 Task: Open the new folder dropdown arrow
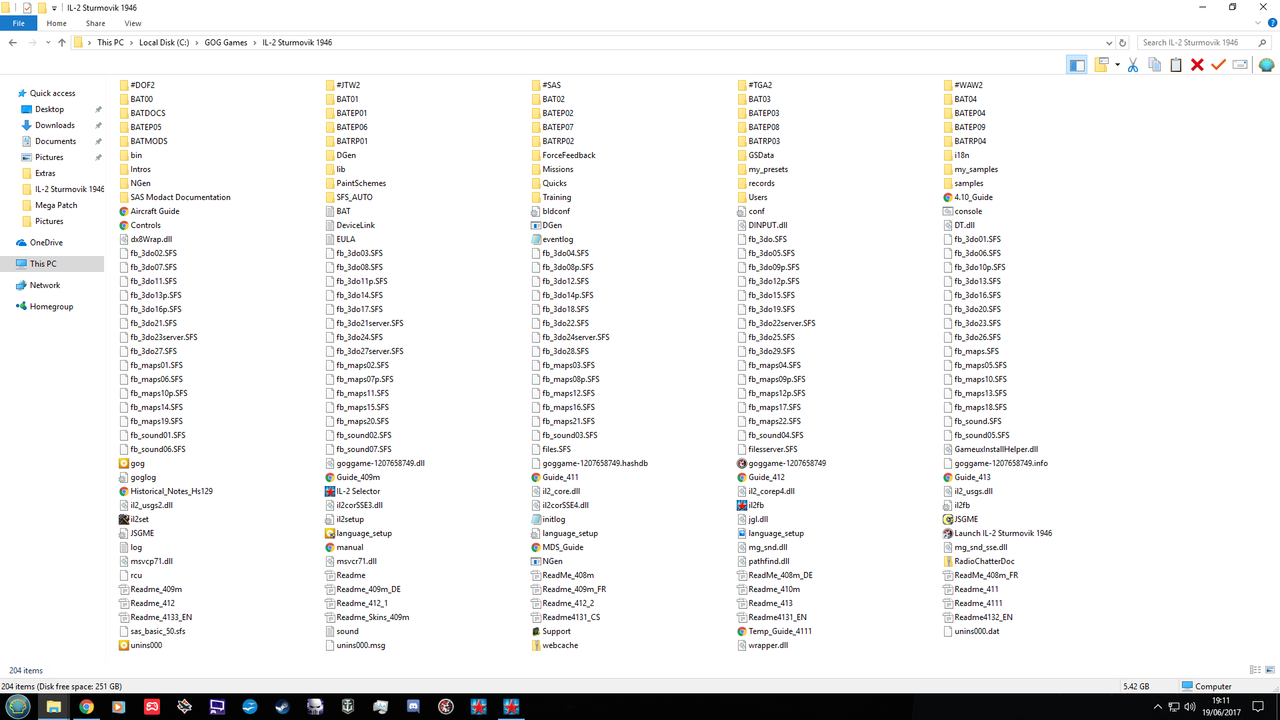click(1116, 64)
